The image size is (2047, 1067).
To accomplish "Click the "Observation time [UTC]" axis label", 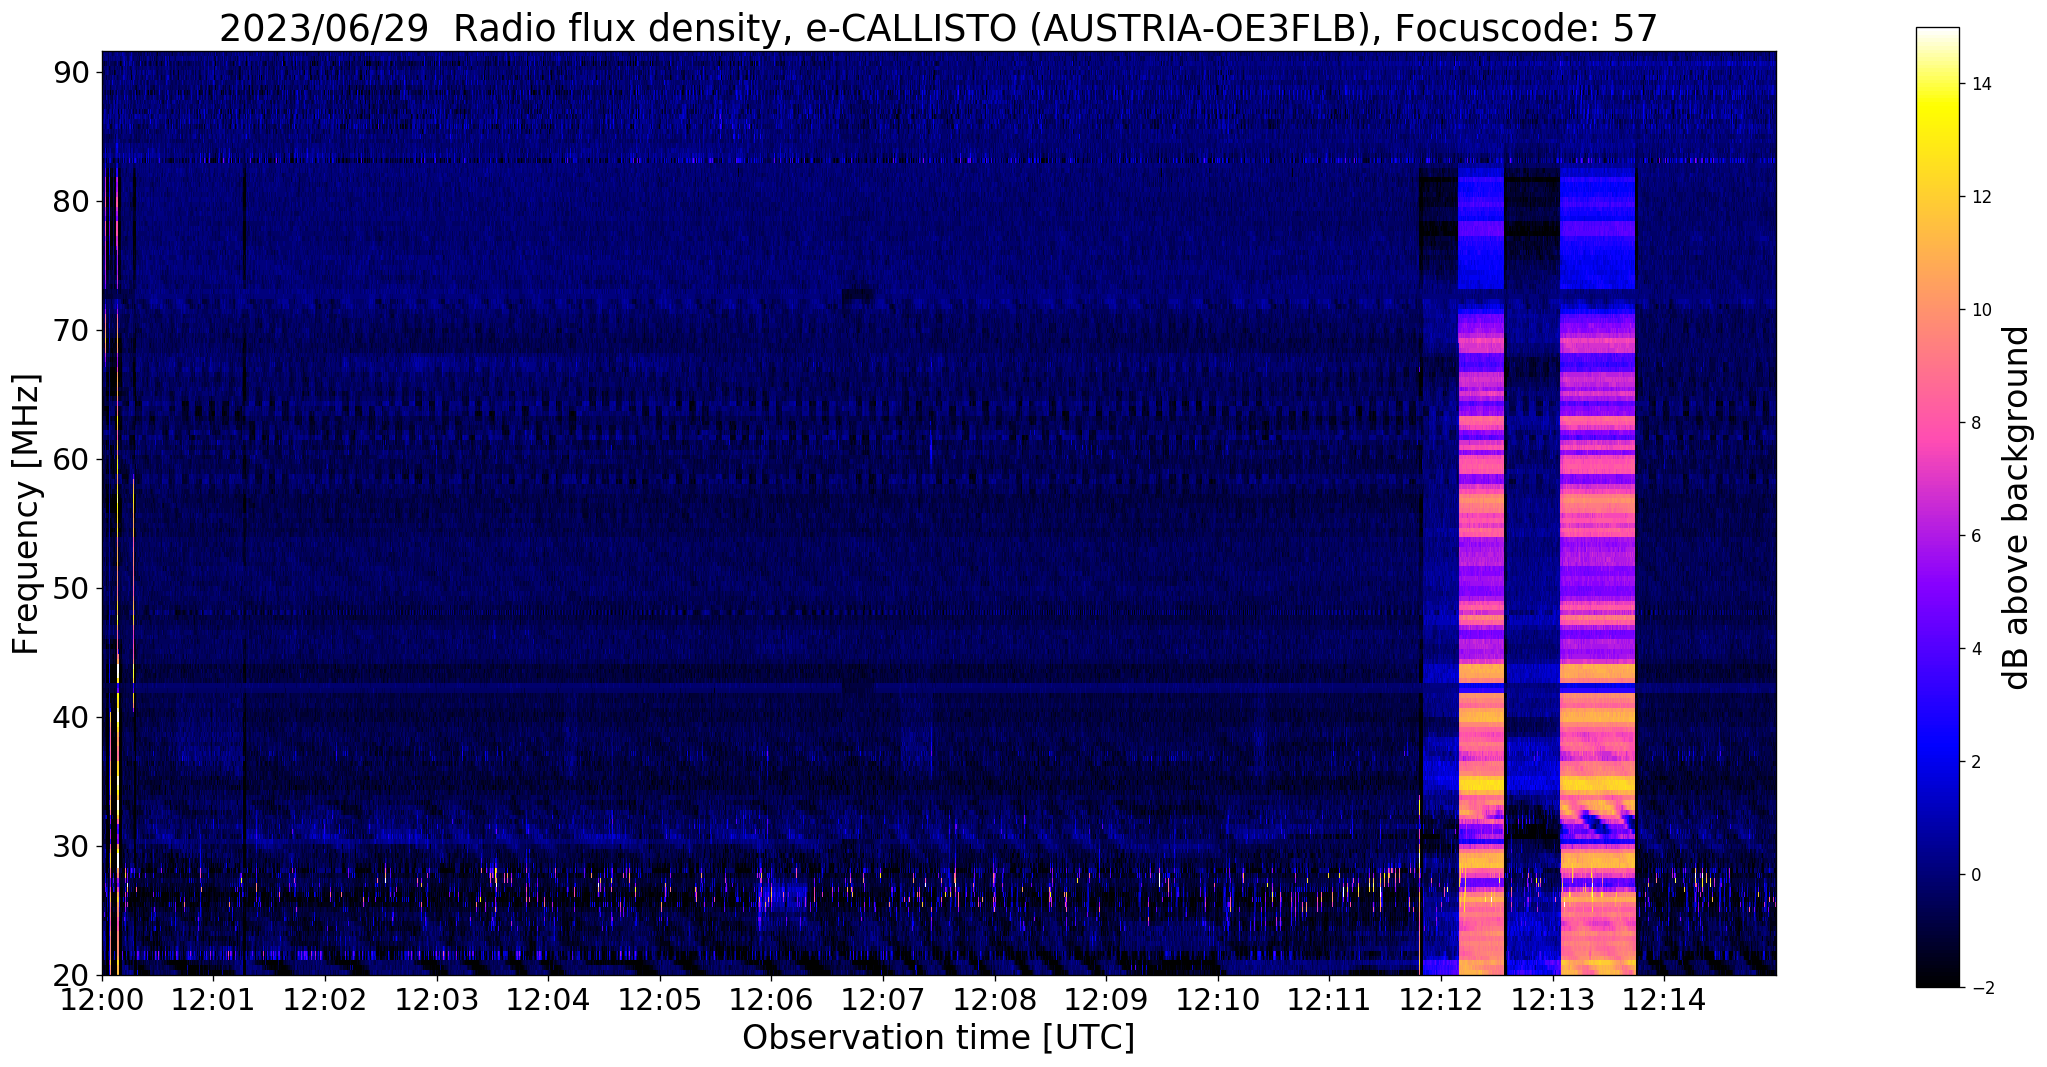I will (938, 1038).
